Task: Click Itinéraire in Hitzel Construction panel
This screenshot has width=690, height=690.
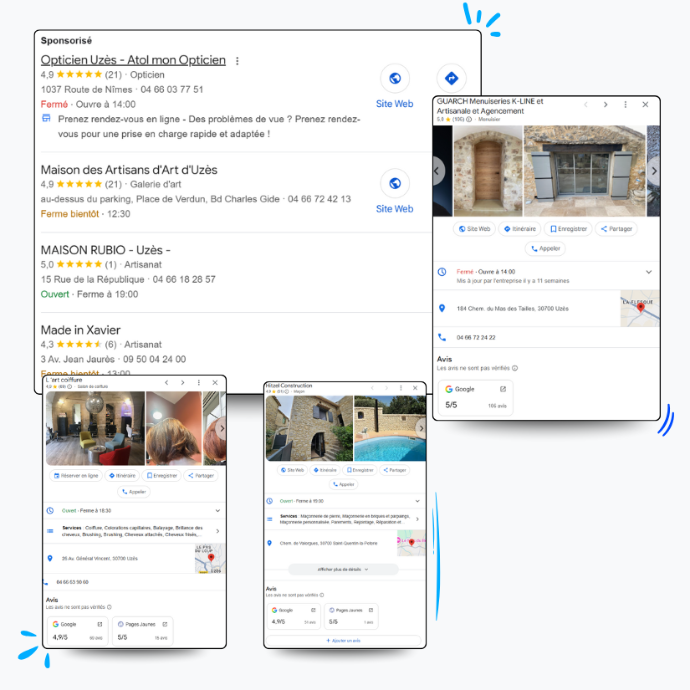Action: pos(325,470)
